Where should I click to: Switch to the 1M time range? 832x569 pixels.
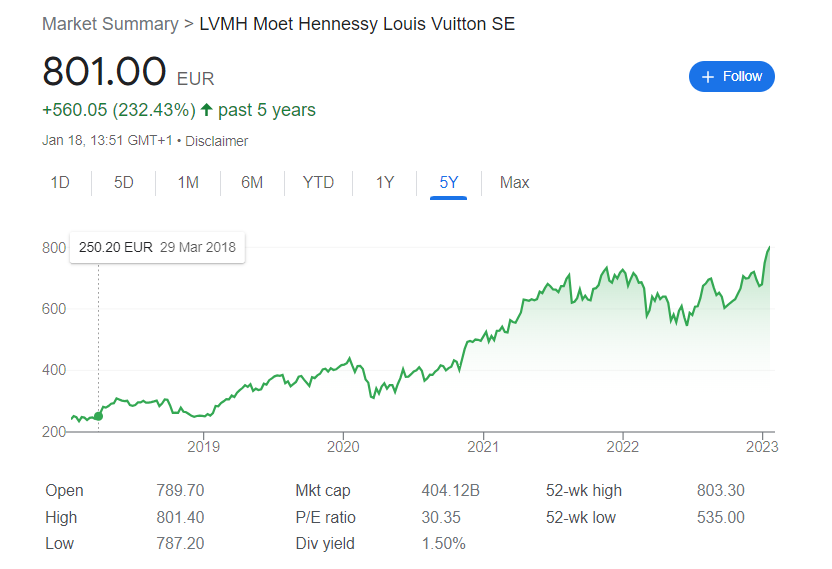[188, 183]
